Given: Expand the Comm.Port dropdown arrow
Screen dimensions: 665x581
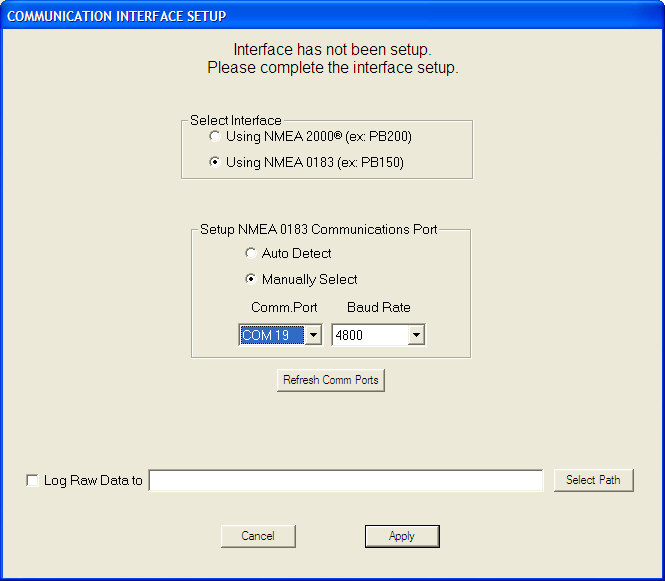Looking at the screenshot, I should point(313,336).
